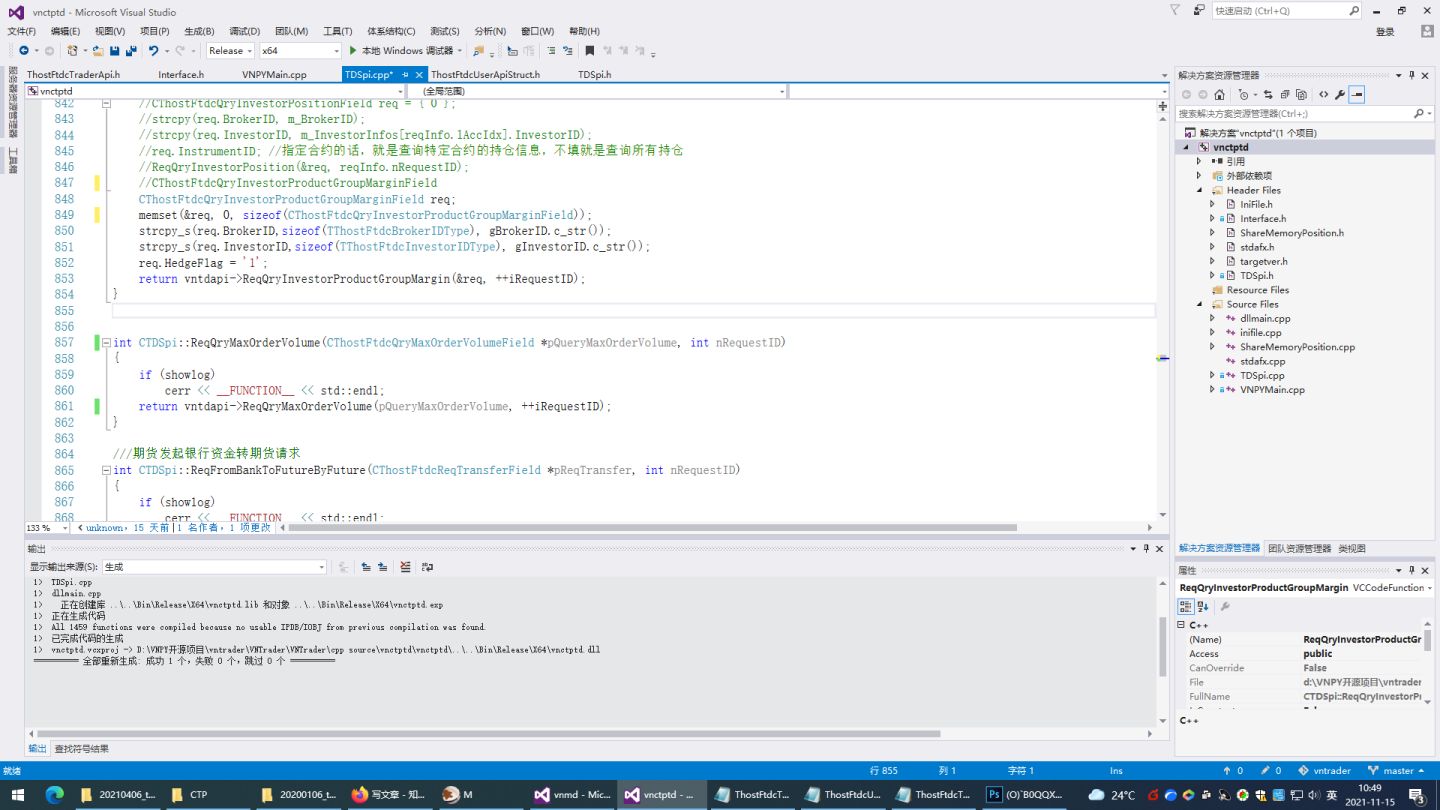Viewport: 1440px width, 810px height.
Task: Open Photoshop from the Windows taskbar
Action: tap(1024, 795)
